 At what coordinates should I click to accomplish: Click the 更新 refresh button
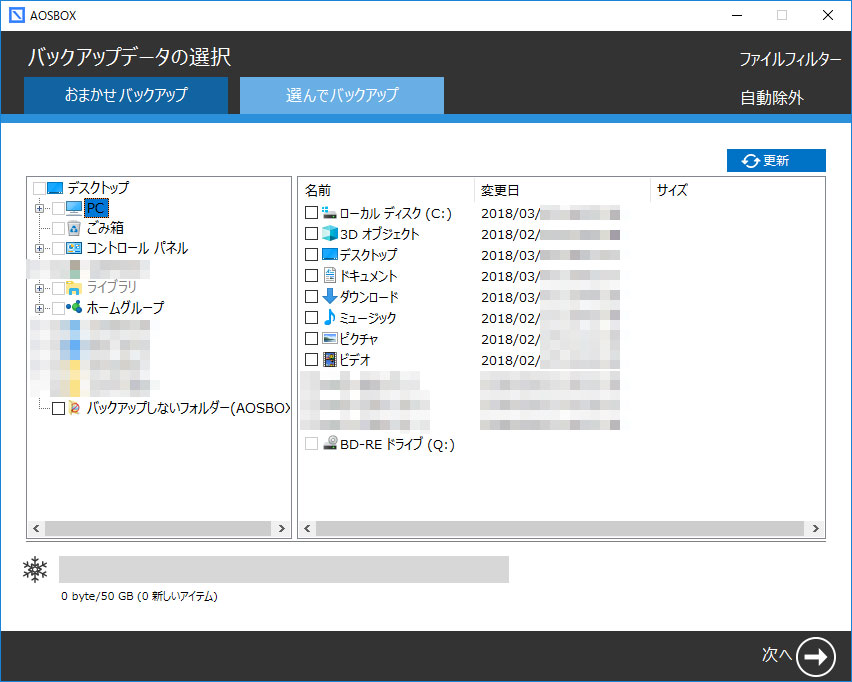pyautogui.click(x=776, y=160)
